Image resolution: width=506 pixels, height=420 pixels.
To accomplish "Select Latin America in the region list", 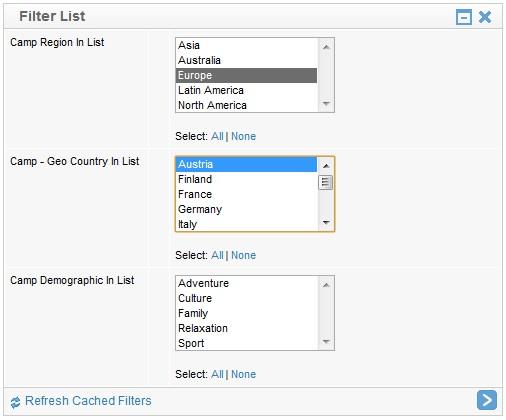I will point(246,90).
